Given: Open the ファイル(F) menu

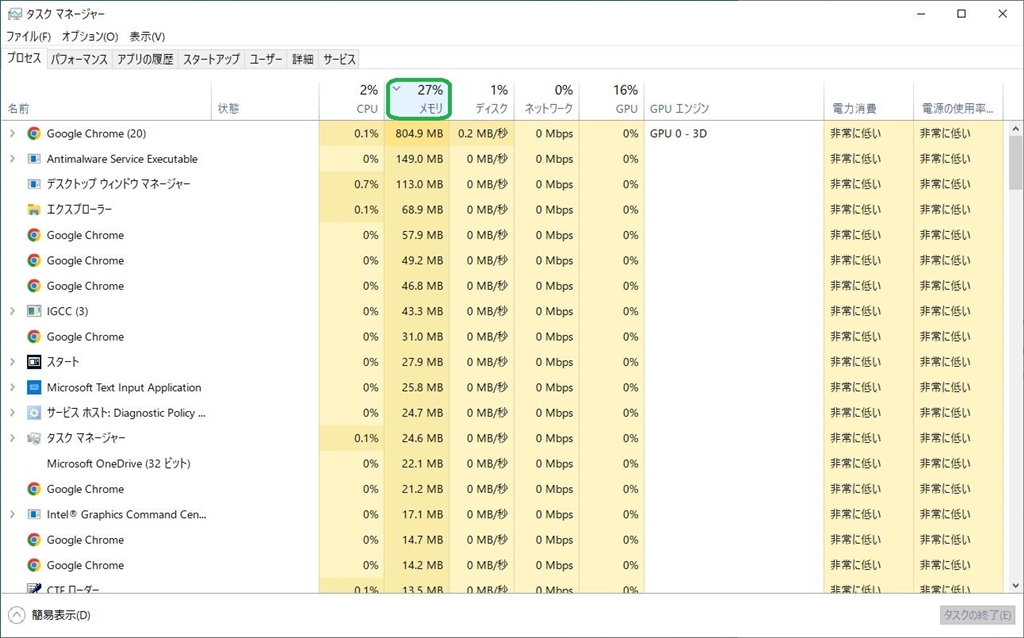Looking at the screenshot, I should coord(28,37).
